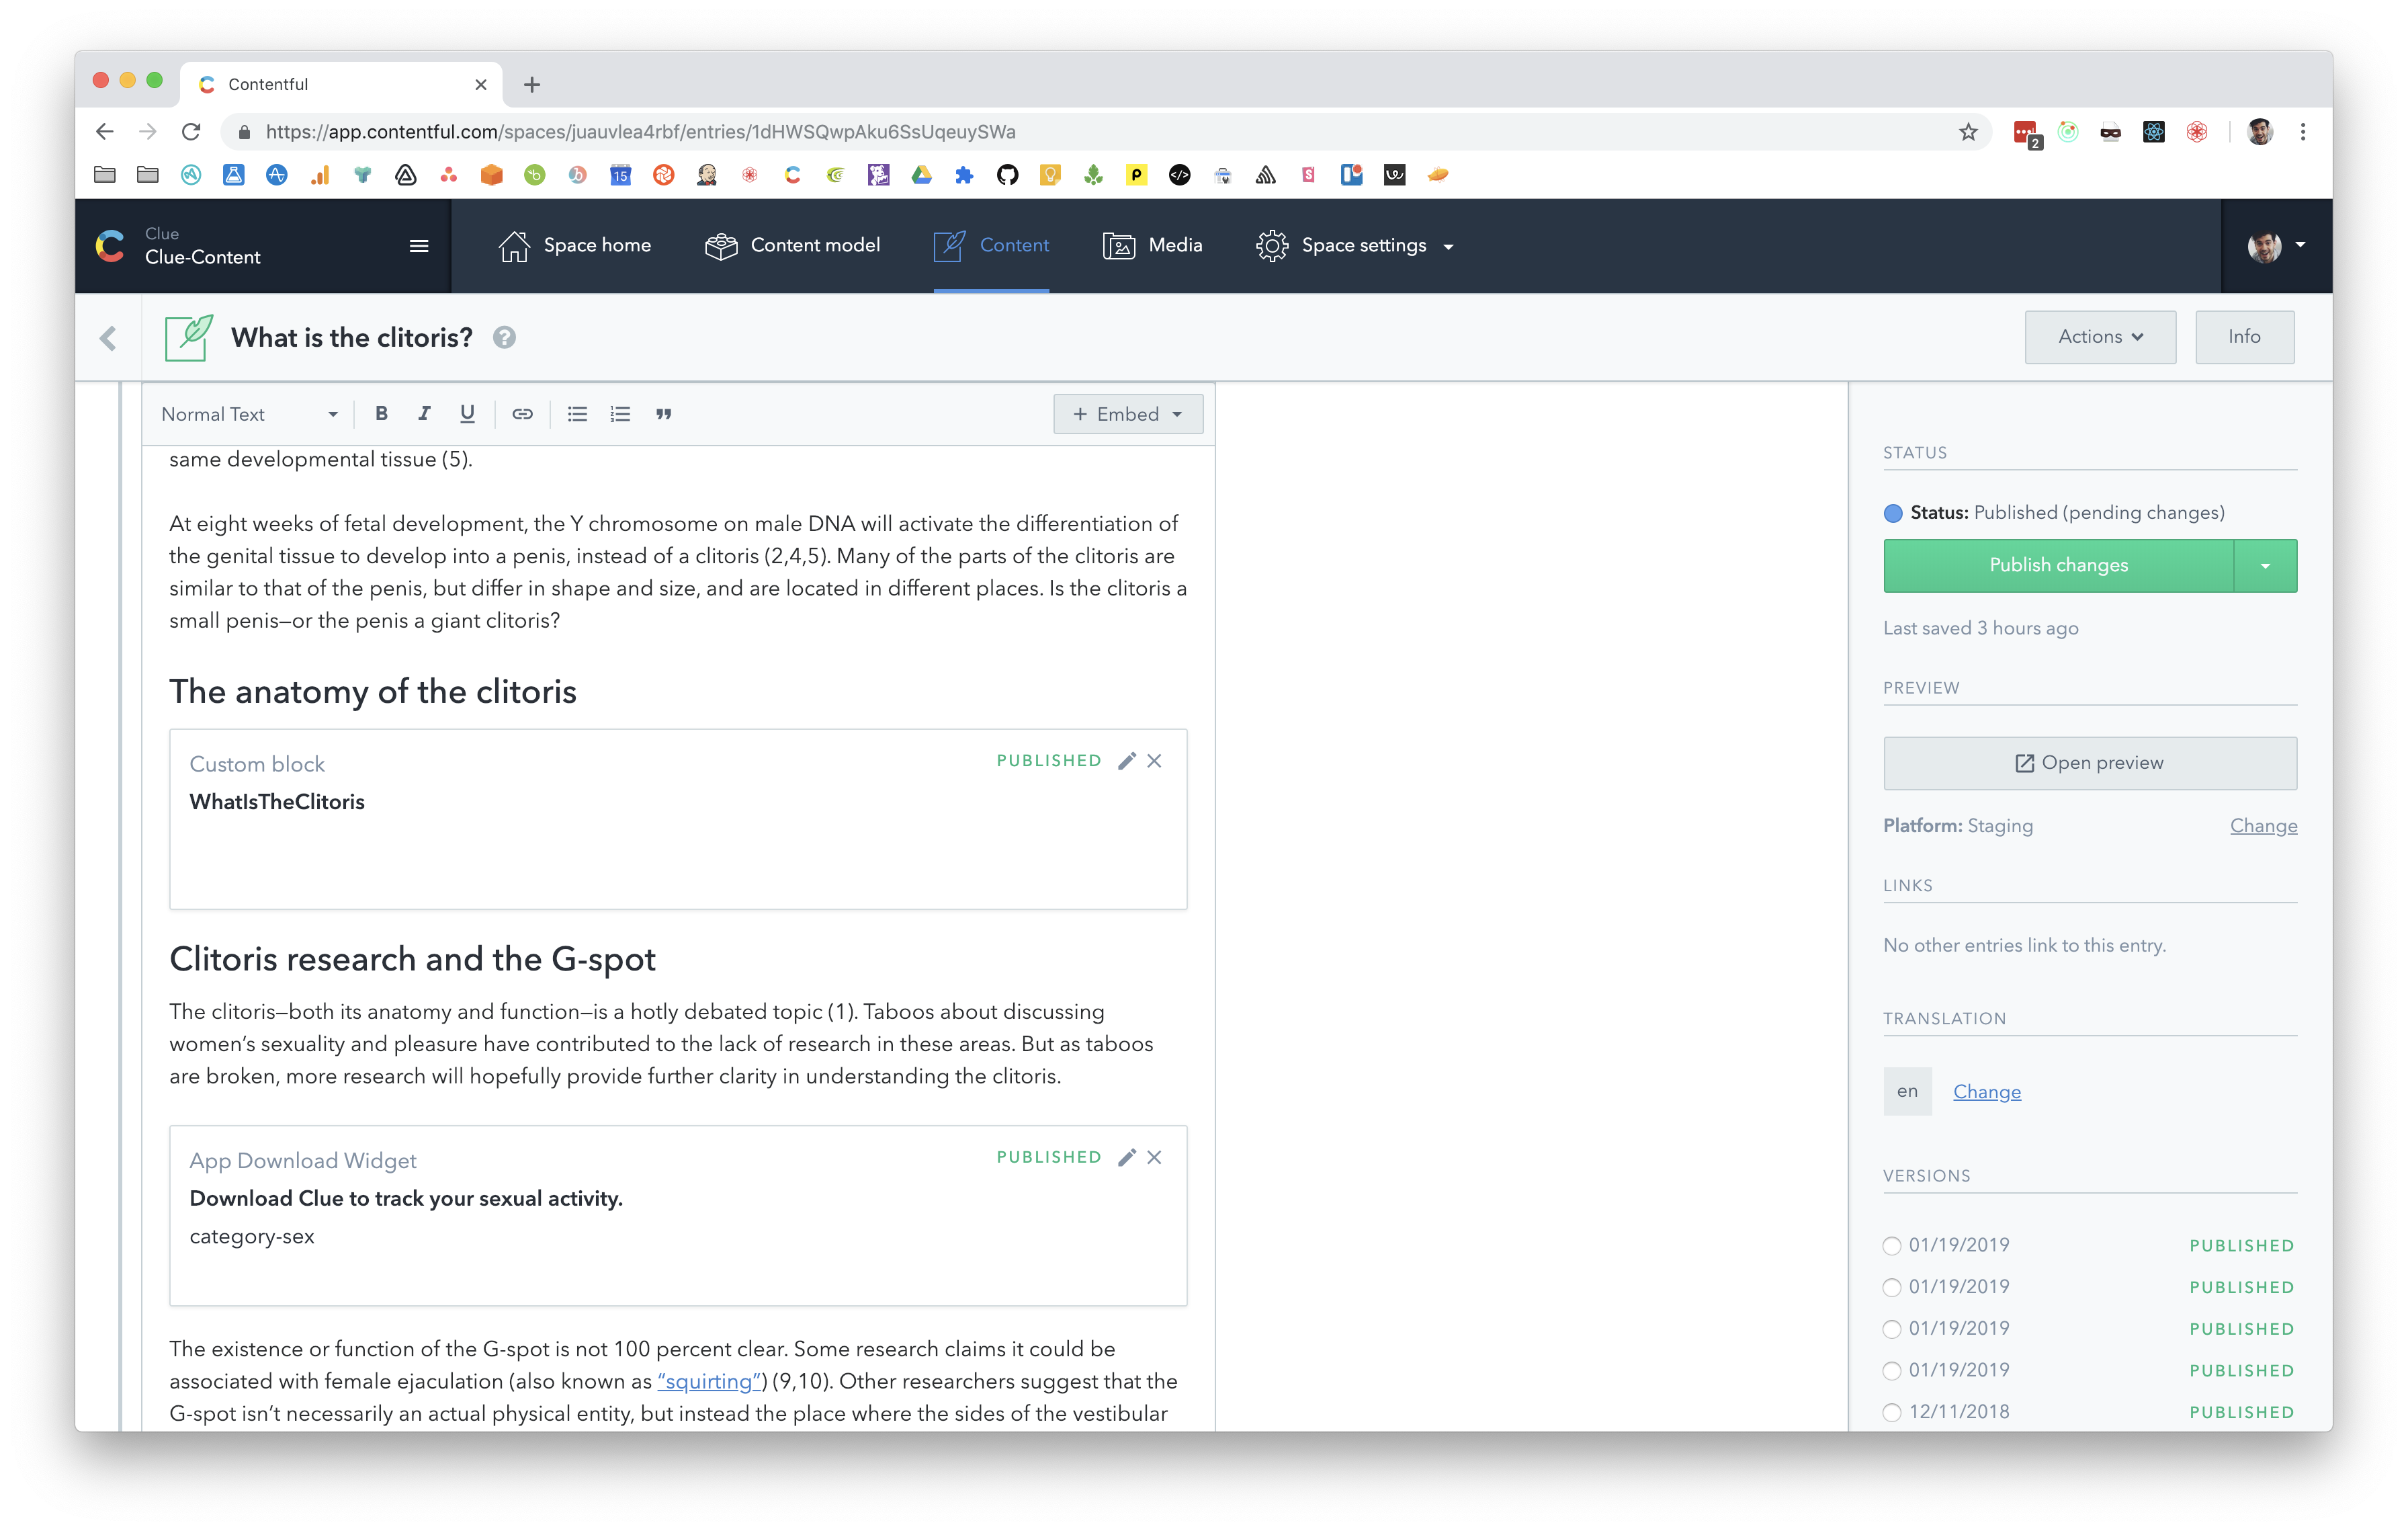Viewport: 2408px width, 1531px height.
Task: Click the underline formatting icon
Action: [467, 414]
